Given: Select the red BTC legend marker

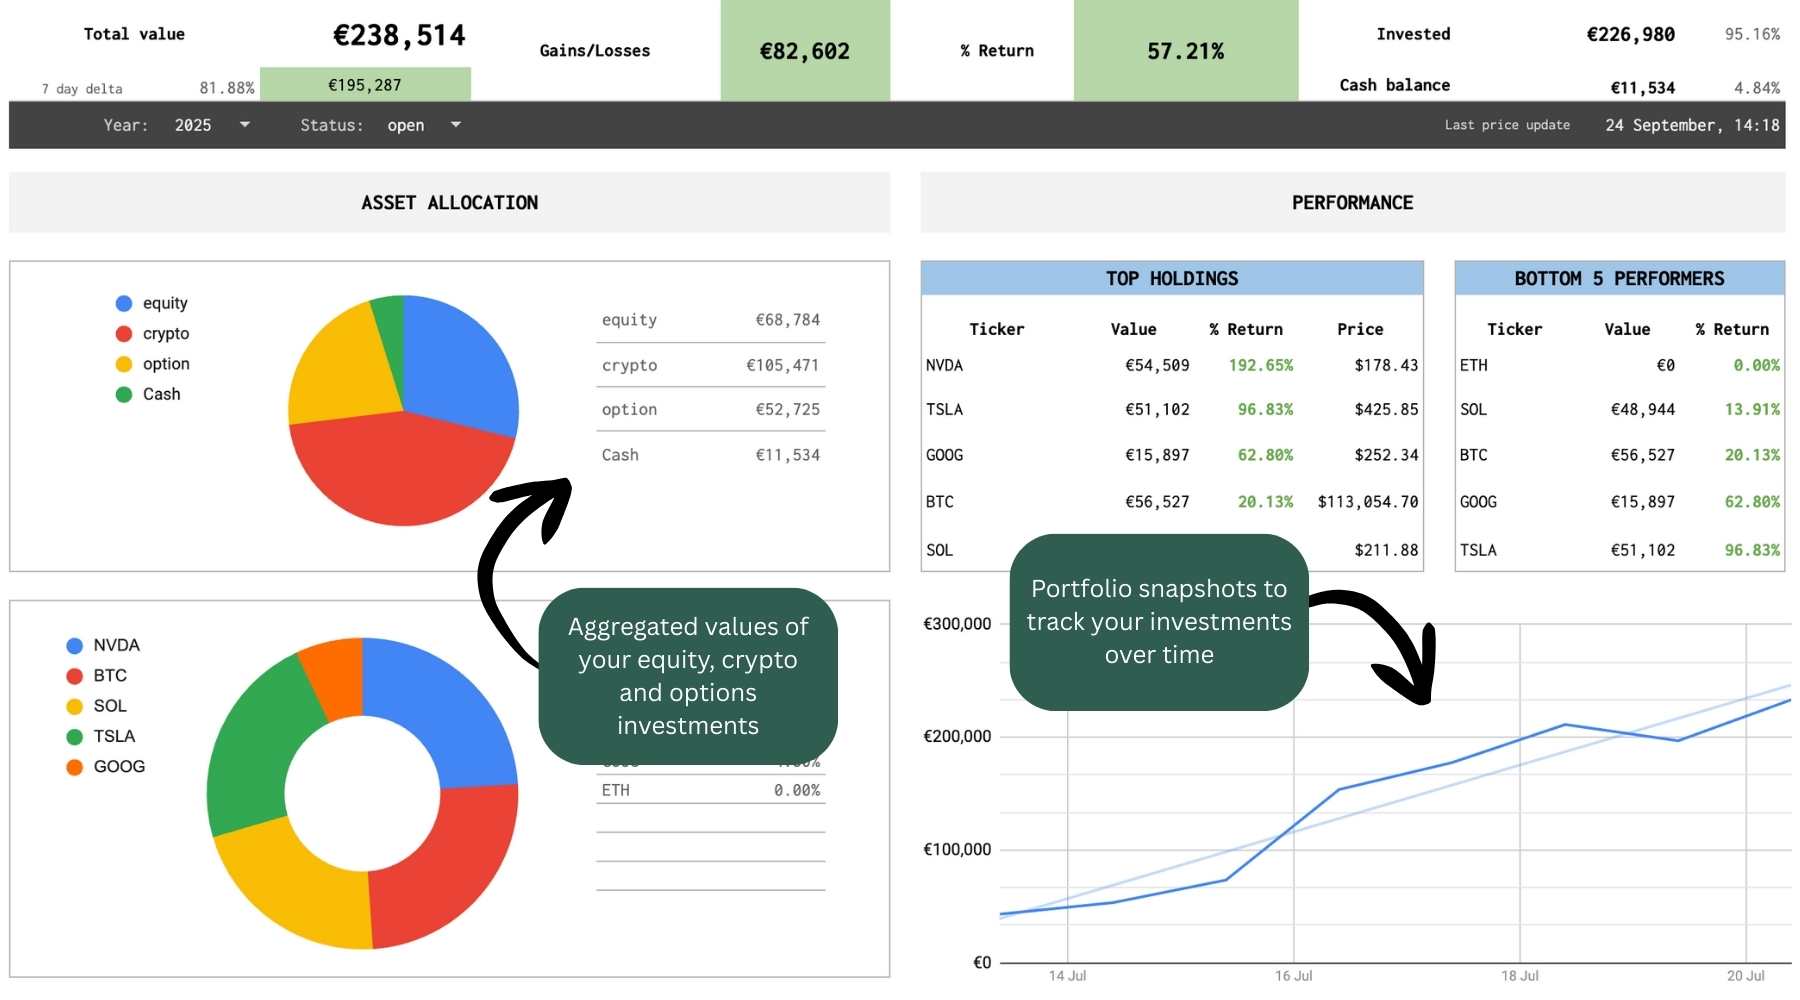Looking at the screenshot, I should [x=74, y=676].
